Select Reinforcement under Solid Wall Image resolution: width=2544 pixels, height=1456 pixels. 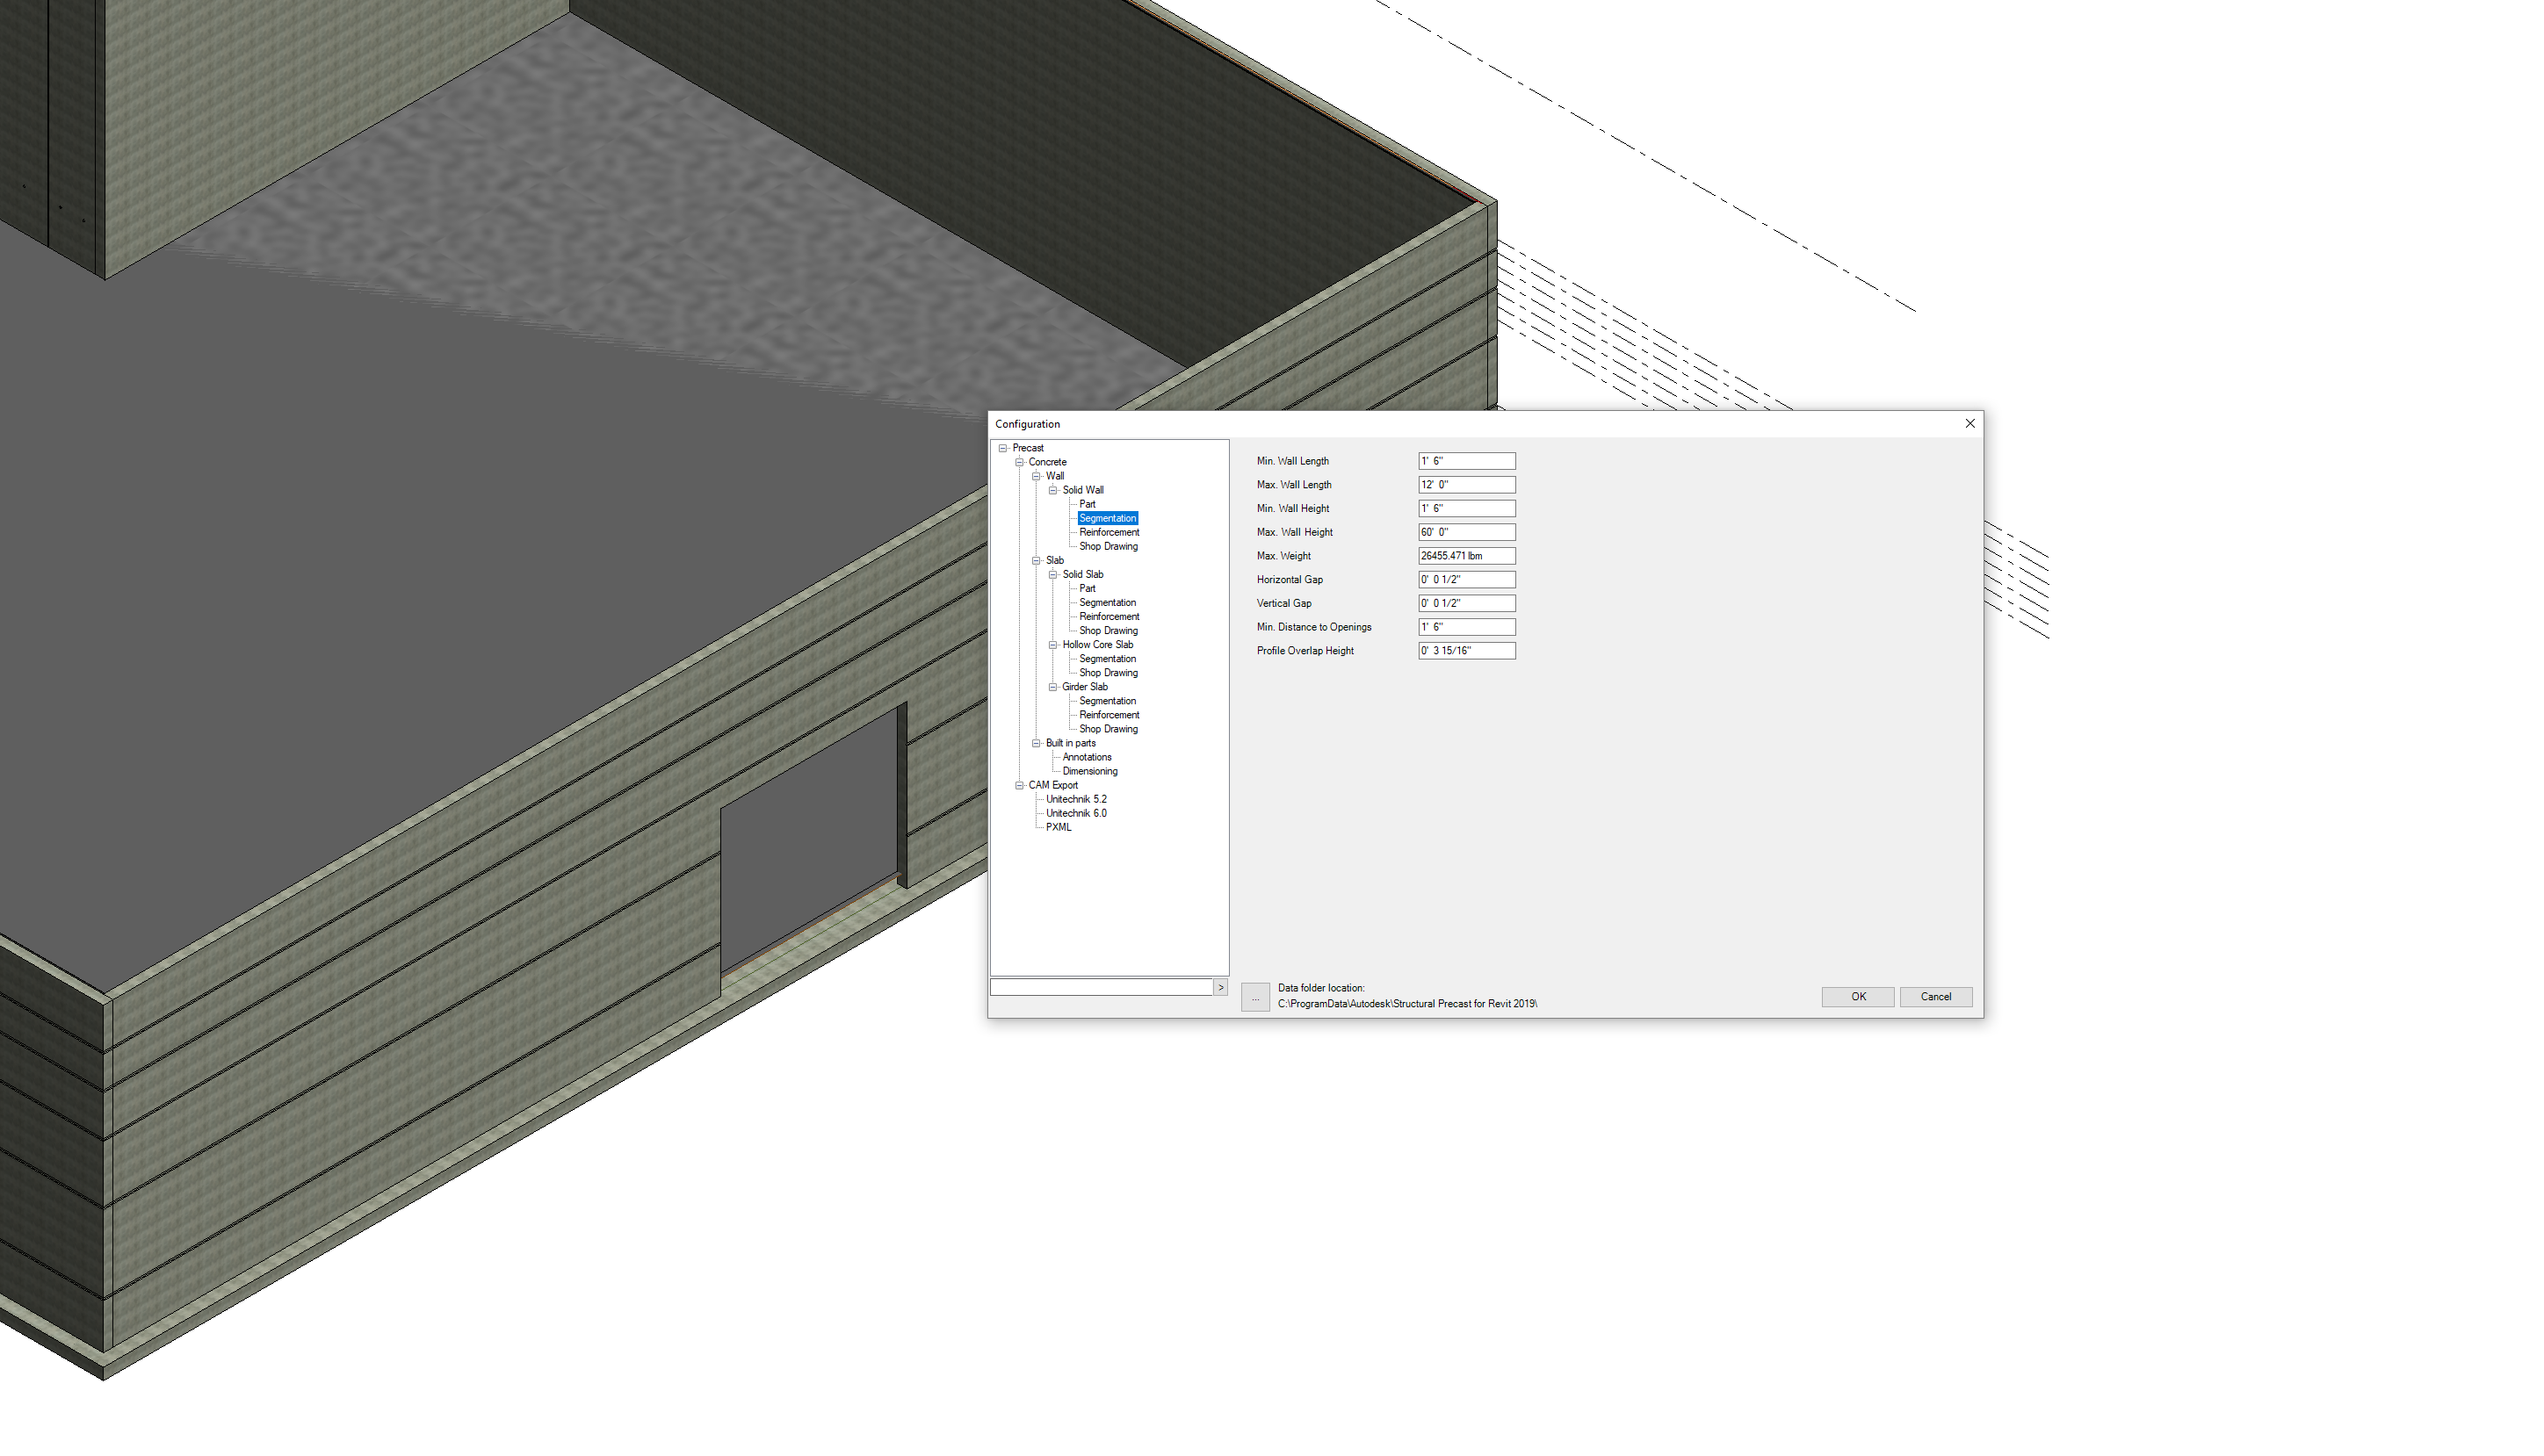pyautogui.click(x=1108, y=532)
